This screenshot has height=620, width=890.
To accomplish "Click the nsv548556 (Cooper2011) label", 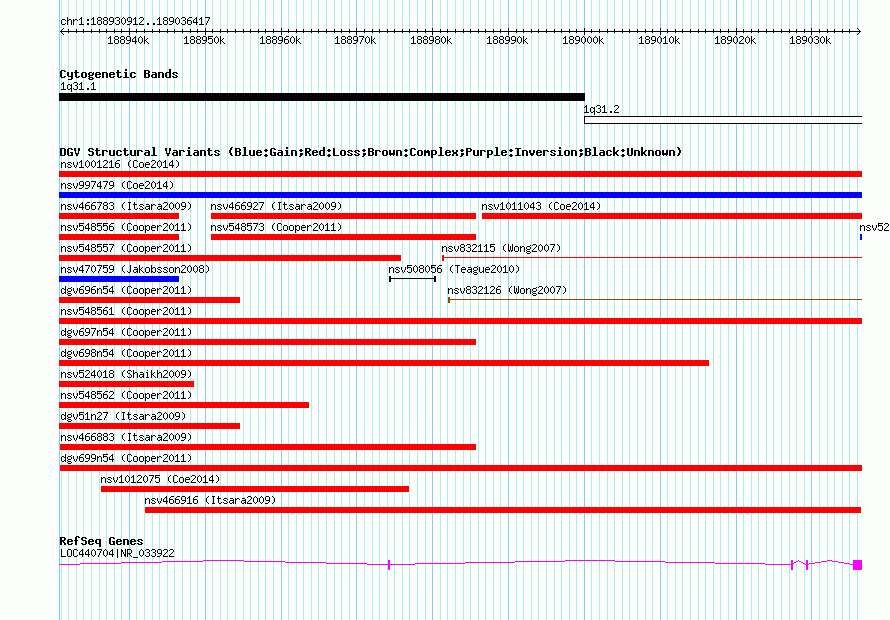I will 126,227.
